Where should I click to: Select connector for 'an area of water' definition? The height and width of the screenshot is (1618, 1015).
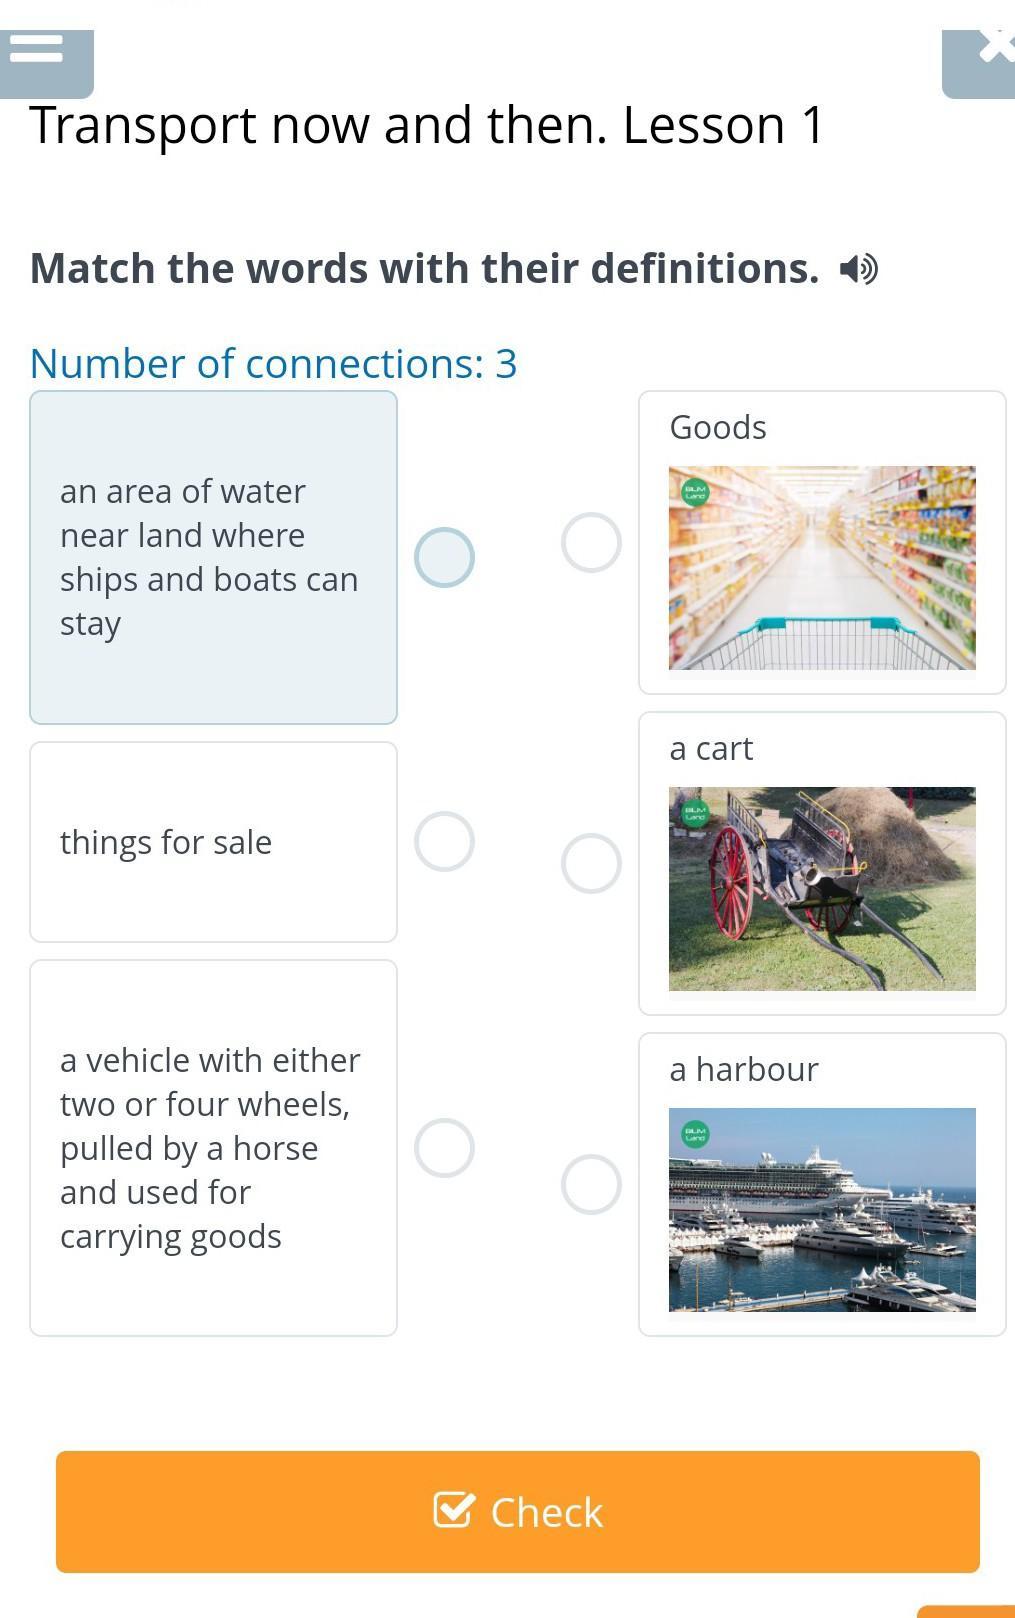click(444, 557)
